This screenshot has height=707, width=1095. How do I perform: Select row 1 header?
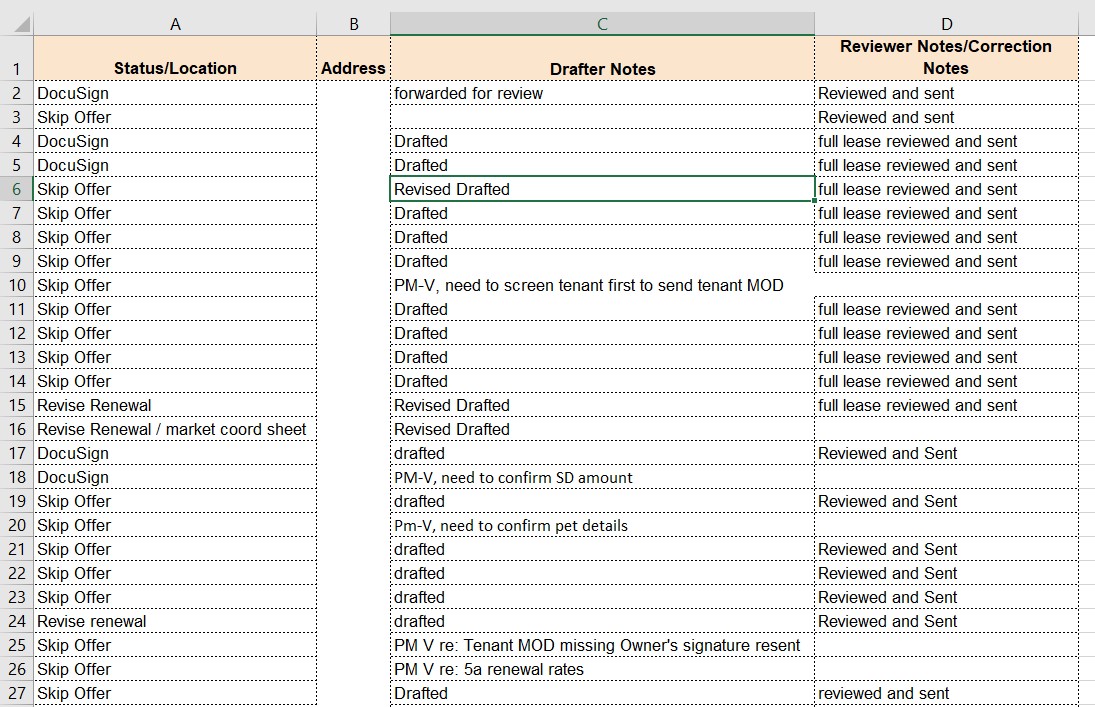tap(17, 59)
